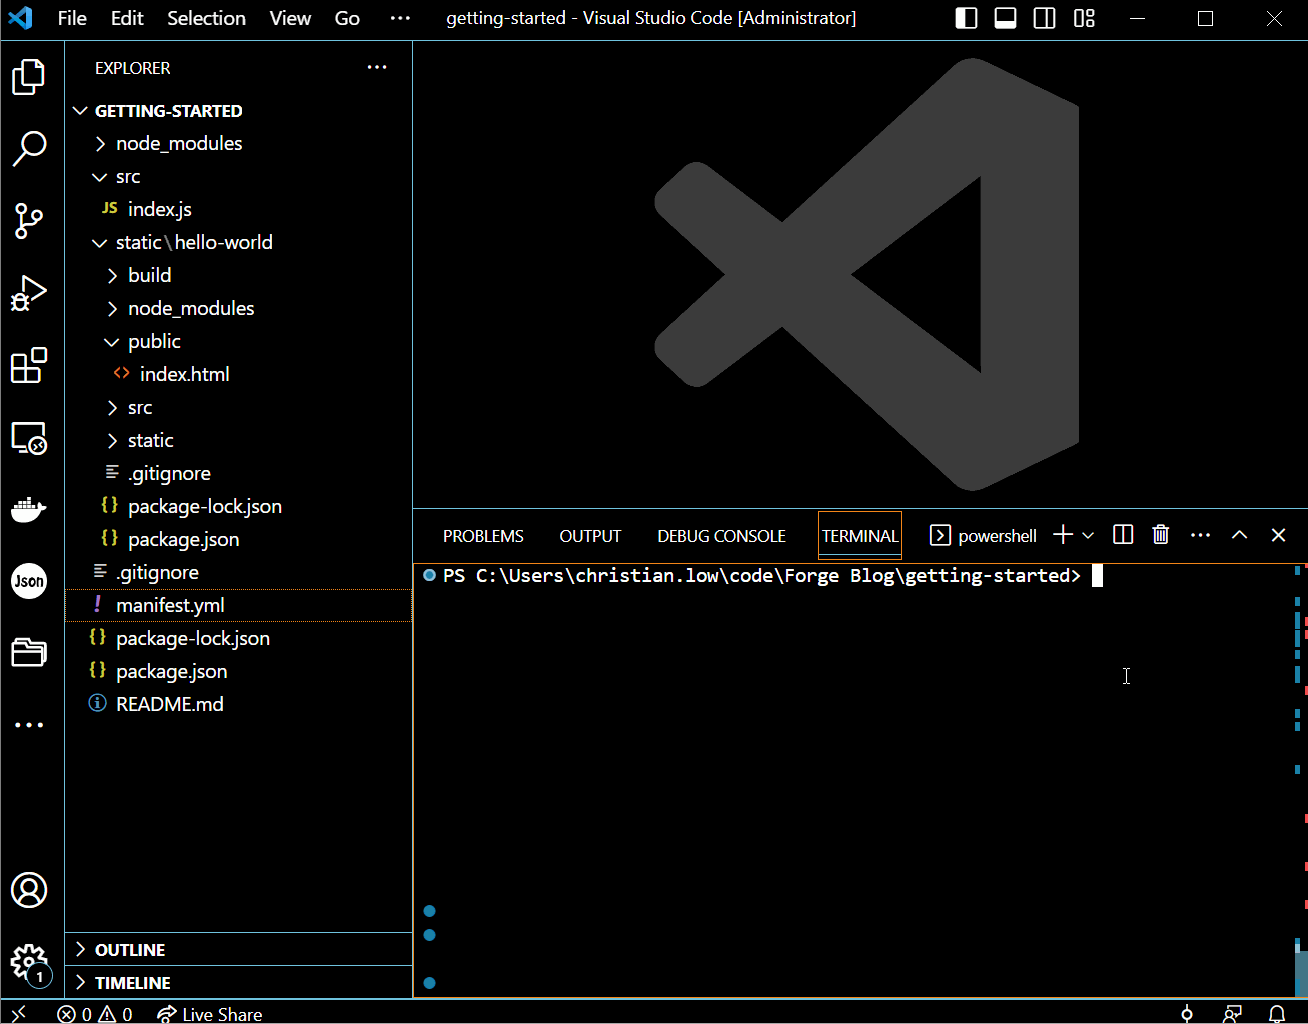The image size is (1308, 1024).
Task: Toggle panel layout icon in title bar
Action: click(x=1006, y=18)
